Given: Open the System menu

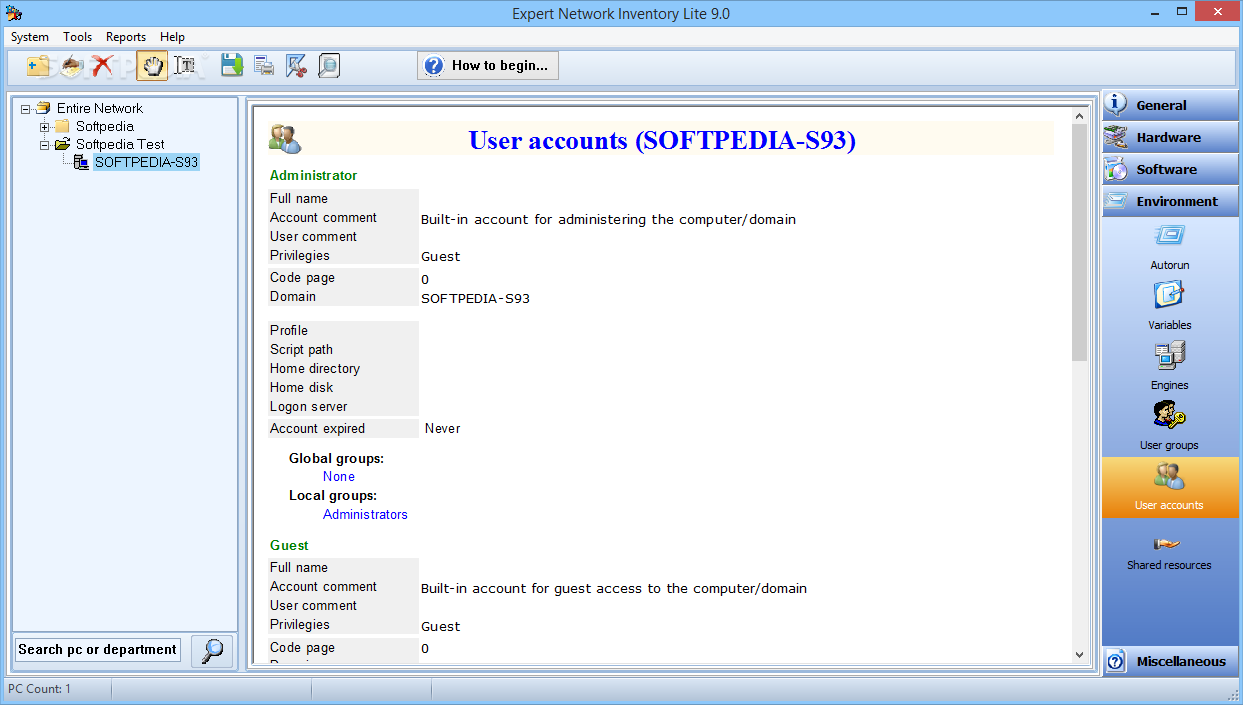Looking at the screenshot, I should tap(30, 37).
